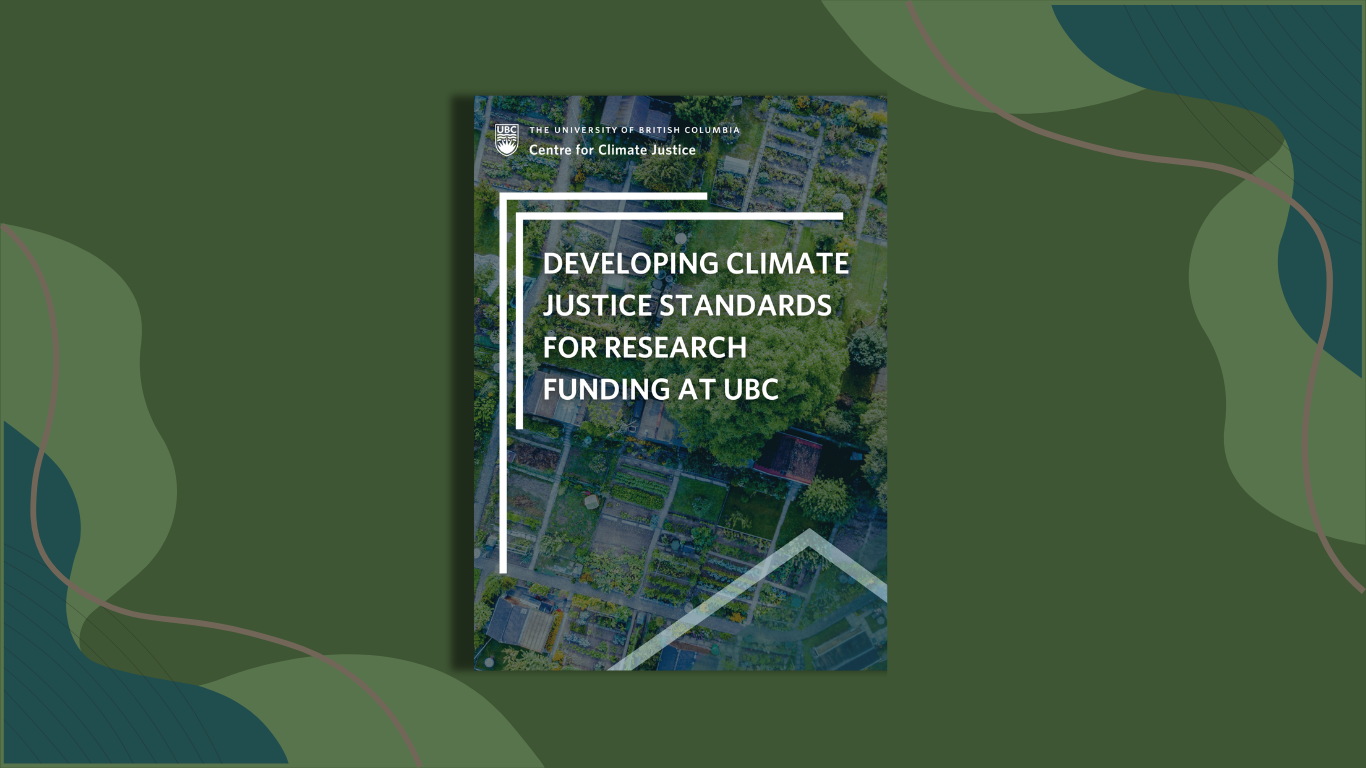Select the 'FOR RESEARCH' title line

[x=644, y=347]
